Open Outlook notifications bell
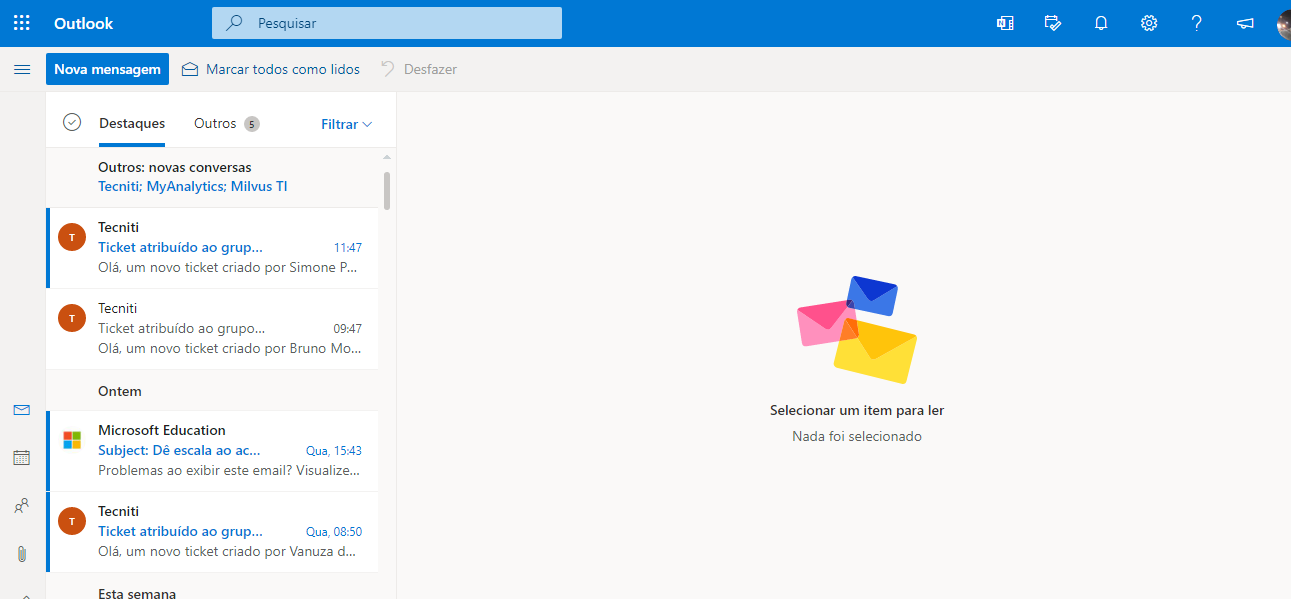 click(1100, 22)
